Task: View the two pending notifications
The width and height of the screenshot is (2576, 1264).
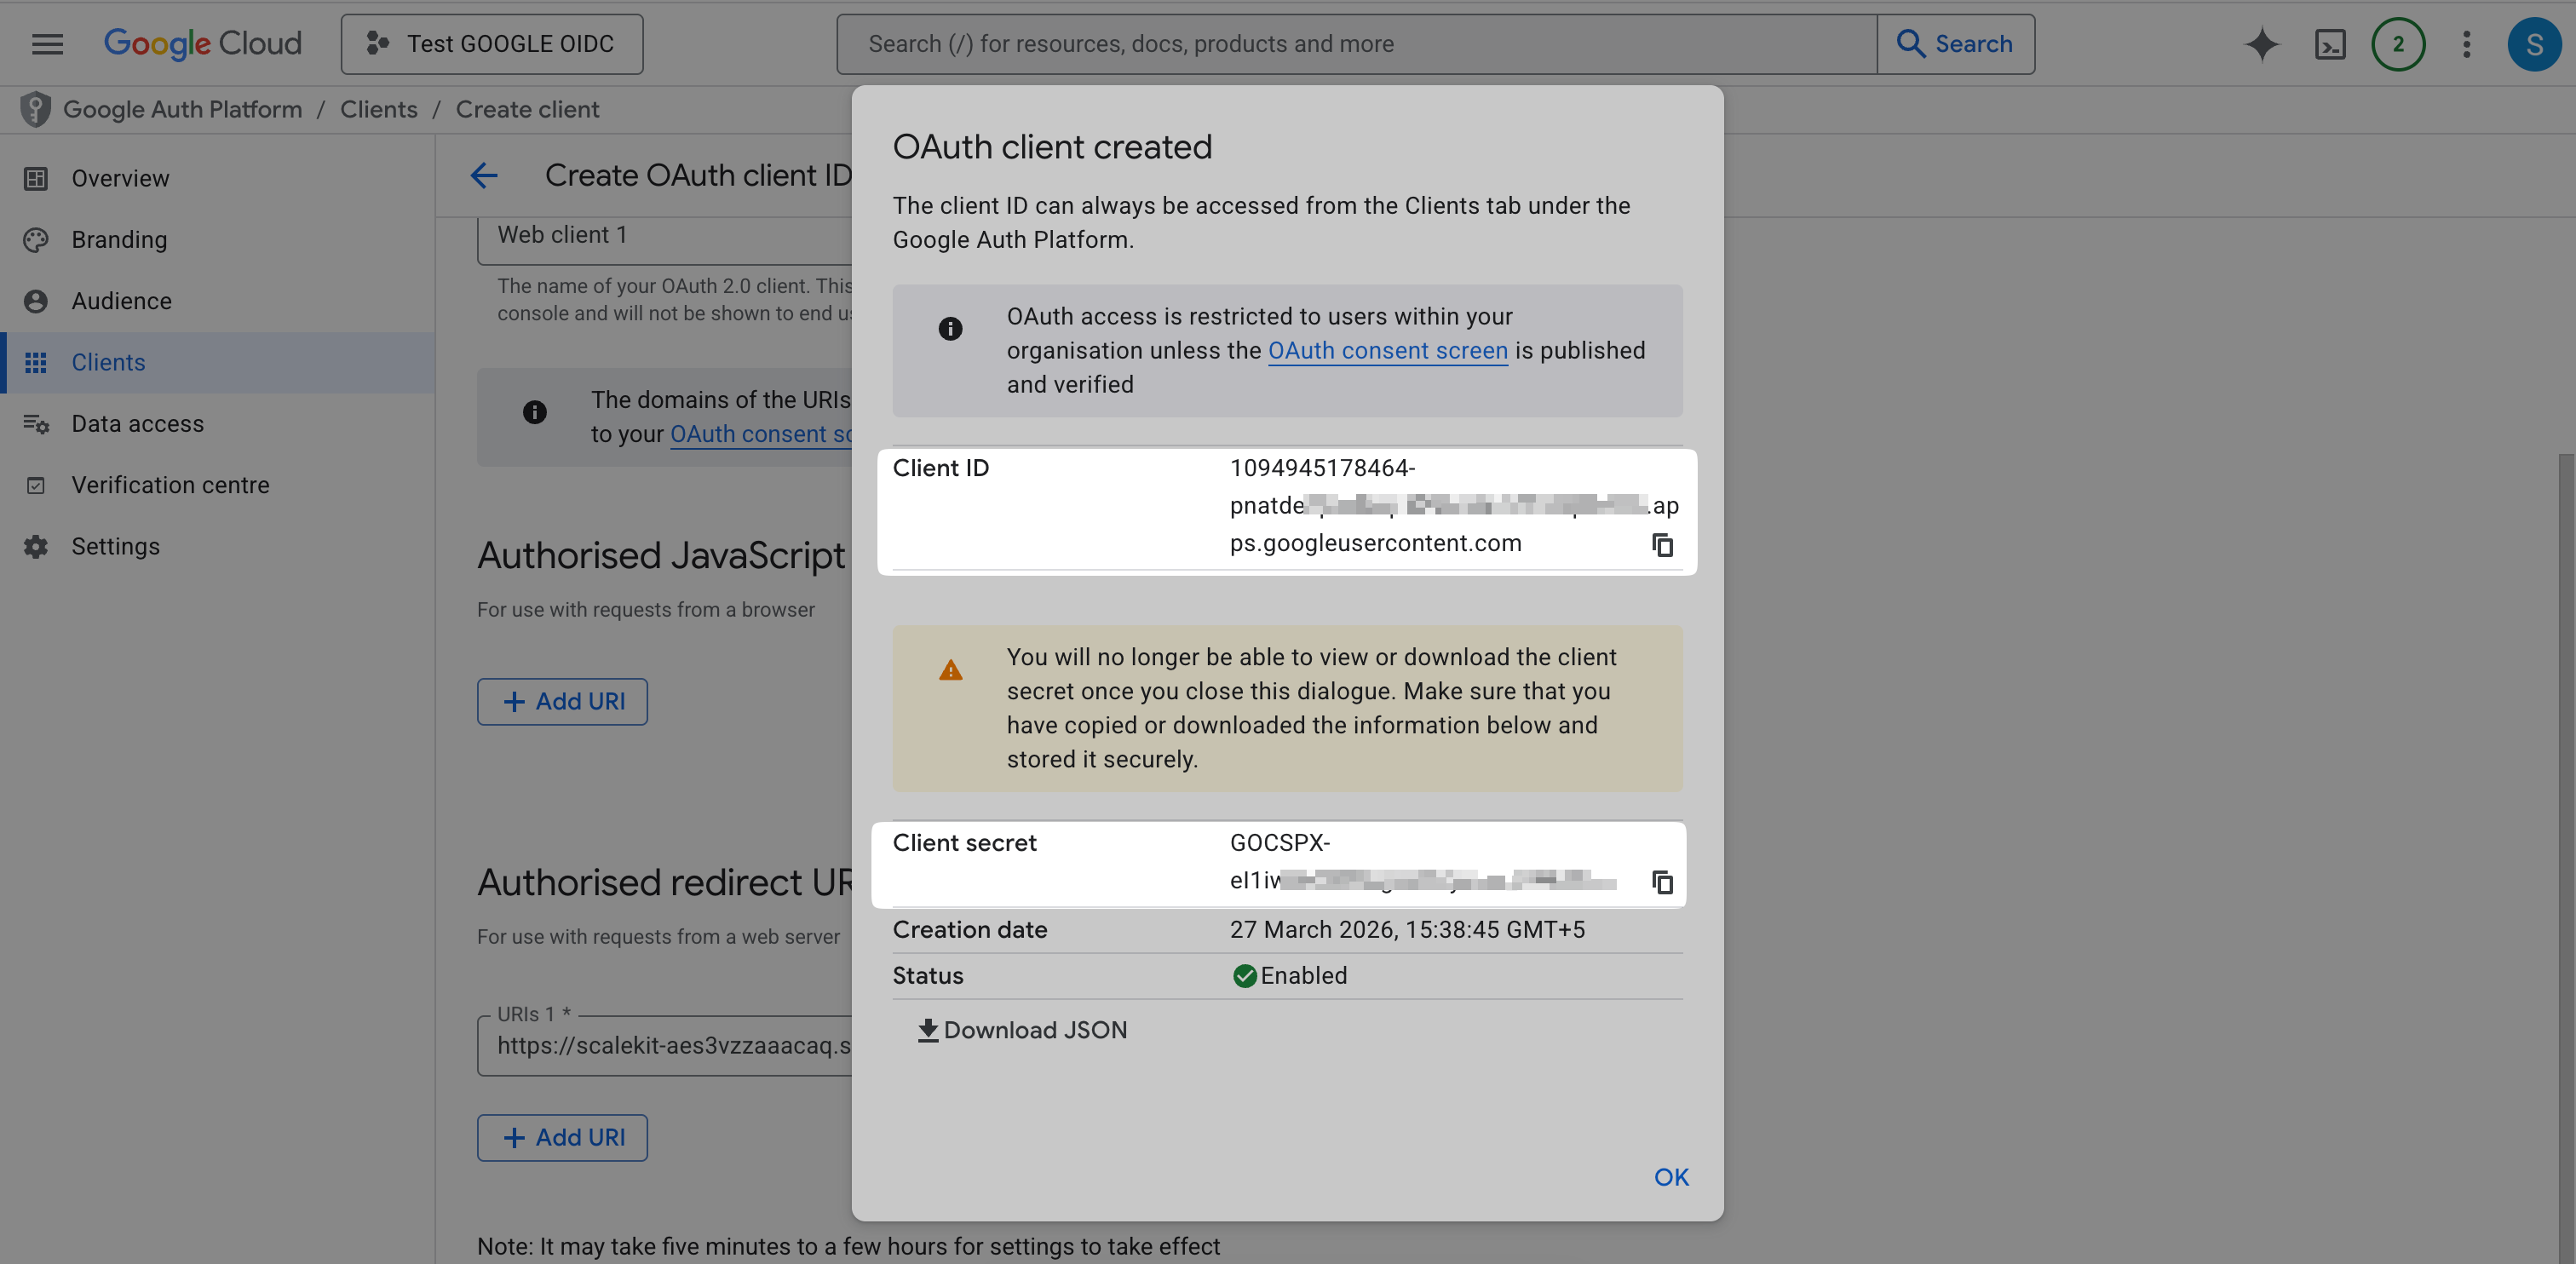Action: 2398,44
